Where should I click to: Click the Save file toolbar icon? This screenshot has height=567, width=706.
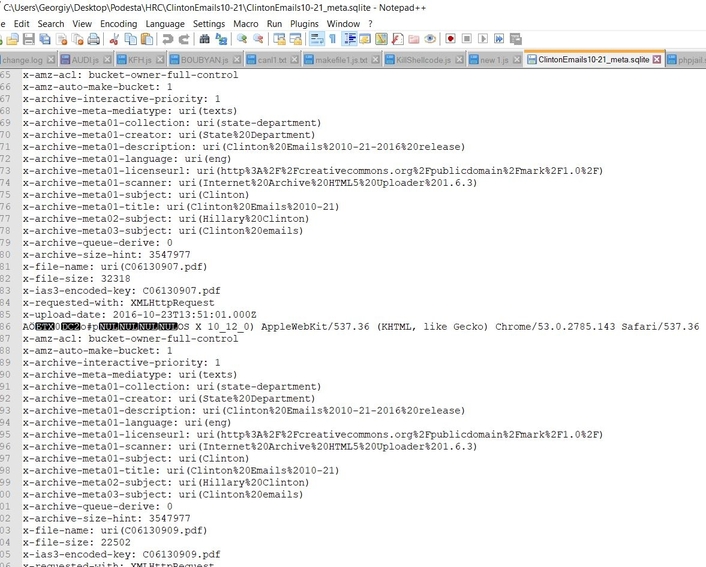click(x=29, y=40)
